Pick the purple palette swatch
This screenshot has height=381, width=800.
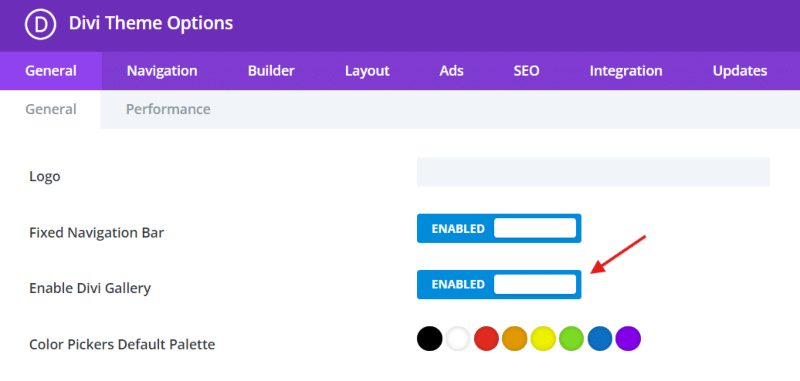(x=628, y=339)
